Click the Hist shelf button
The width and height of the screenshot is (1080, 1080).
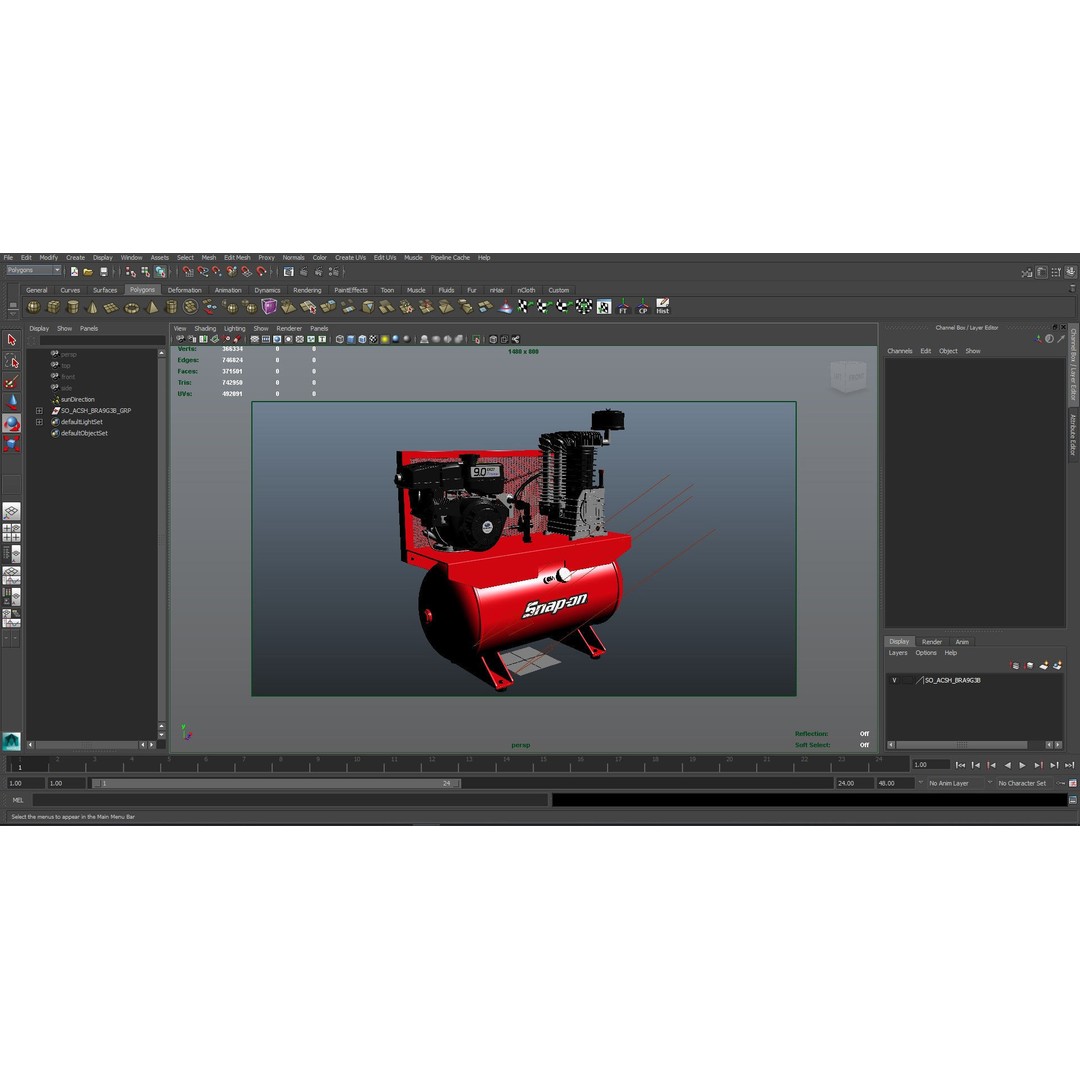(662, 307)
